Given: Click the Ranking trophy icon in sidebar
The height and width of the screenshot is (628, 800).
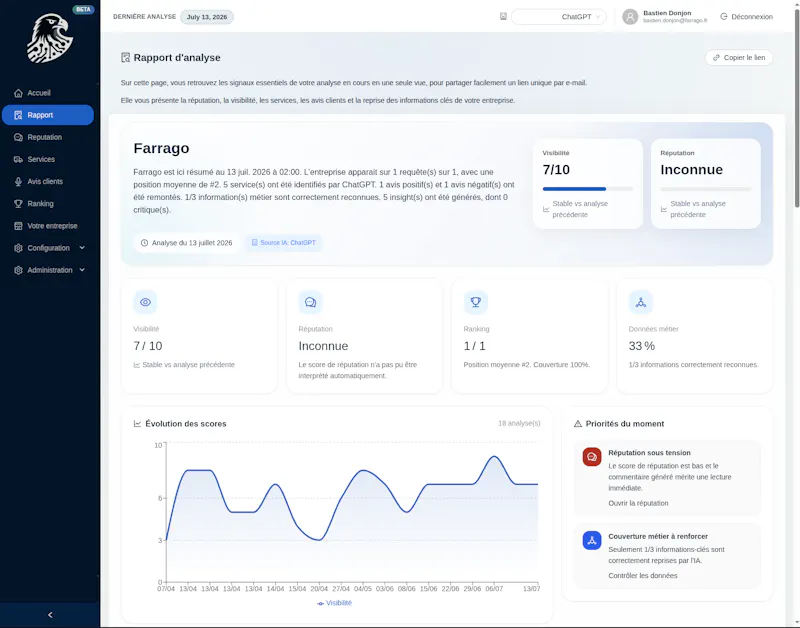Looking at the screenshot, I should [18, 204].
